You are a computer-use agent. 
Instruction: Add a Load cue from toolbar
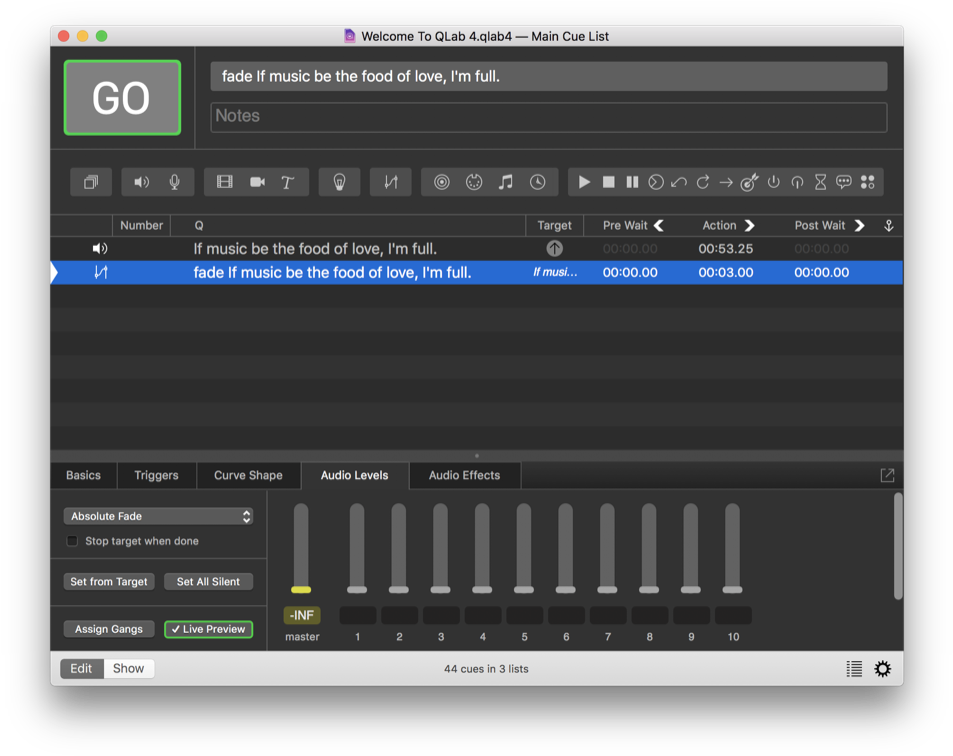(x=656, y=182)
